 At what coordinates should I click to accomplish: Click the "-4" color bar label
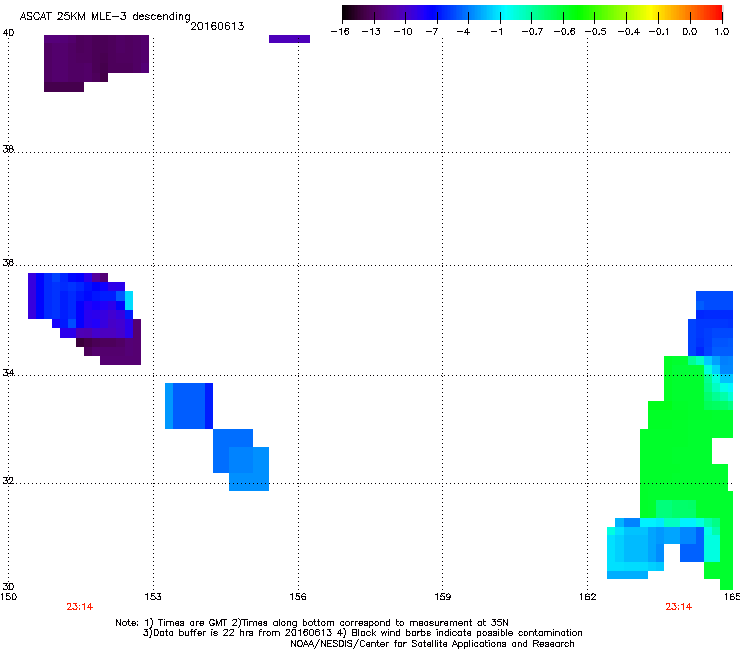pos(463,32)
